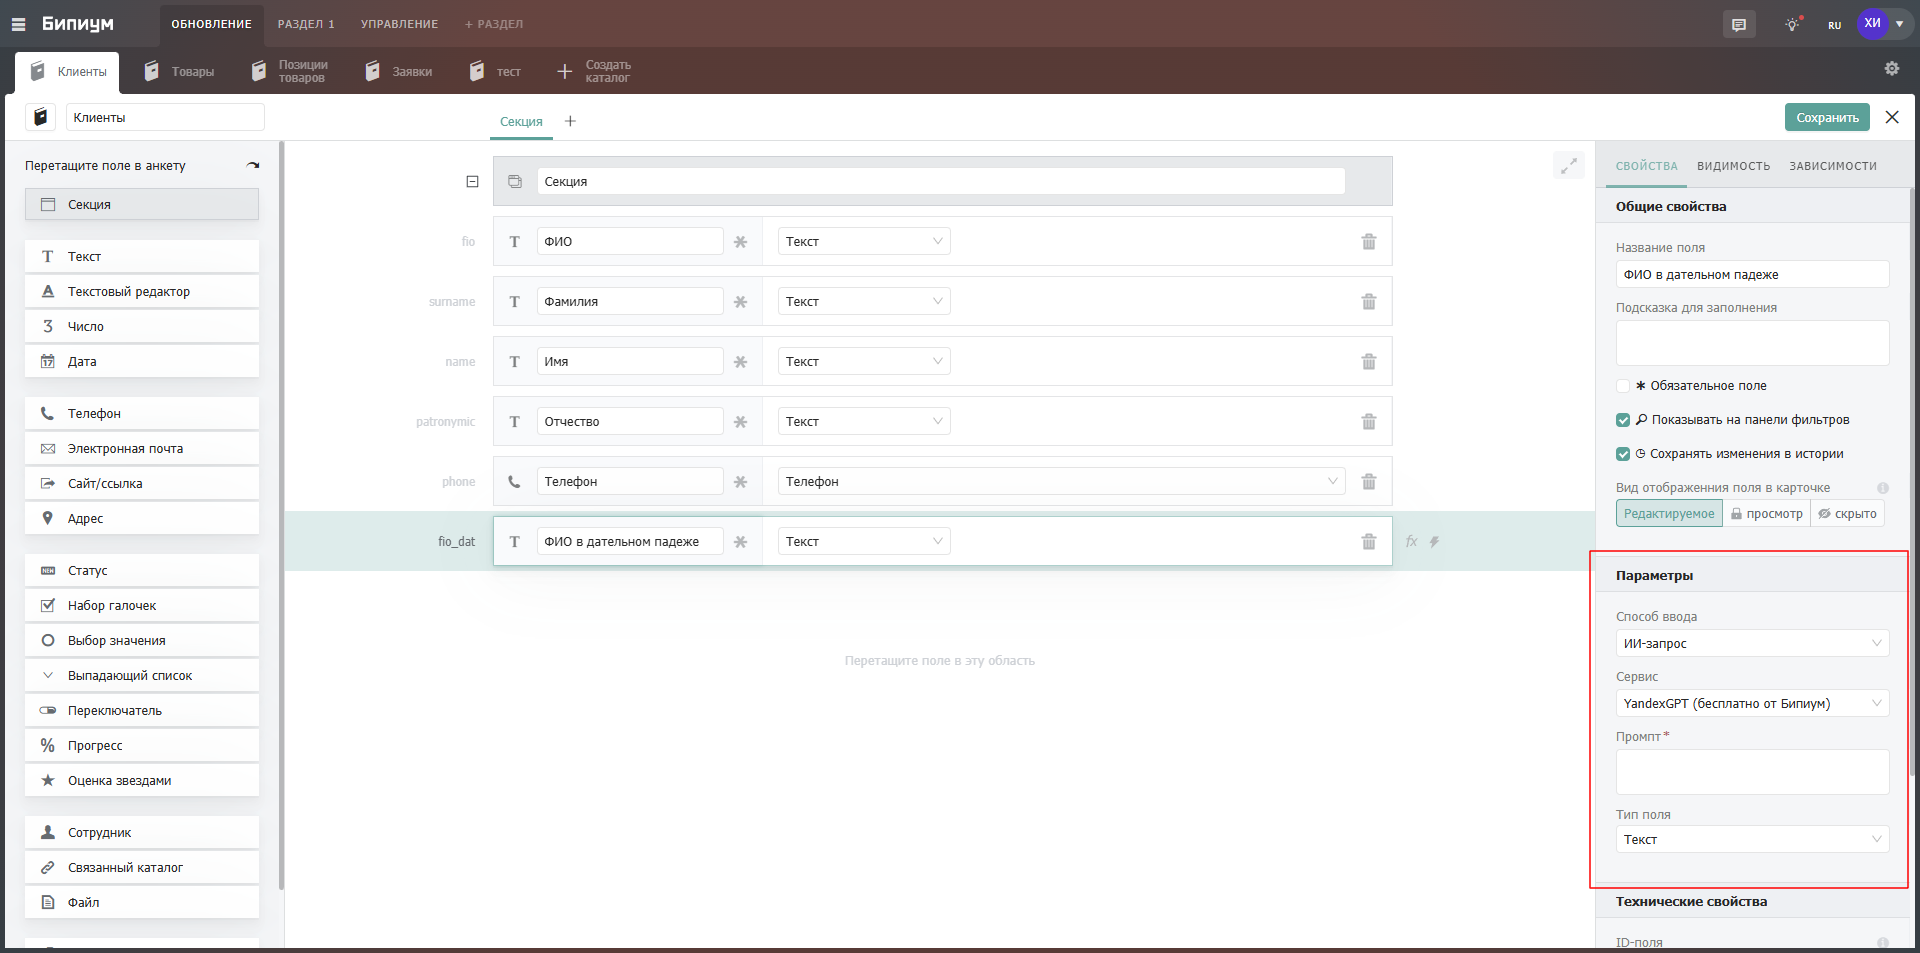Select the скрыто display mode button
The image size is (1920, 953).
(x=1847, y=514)
